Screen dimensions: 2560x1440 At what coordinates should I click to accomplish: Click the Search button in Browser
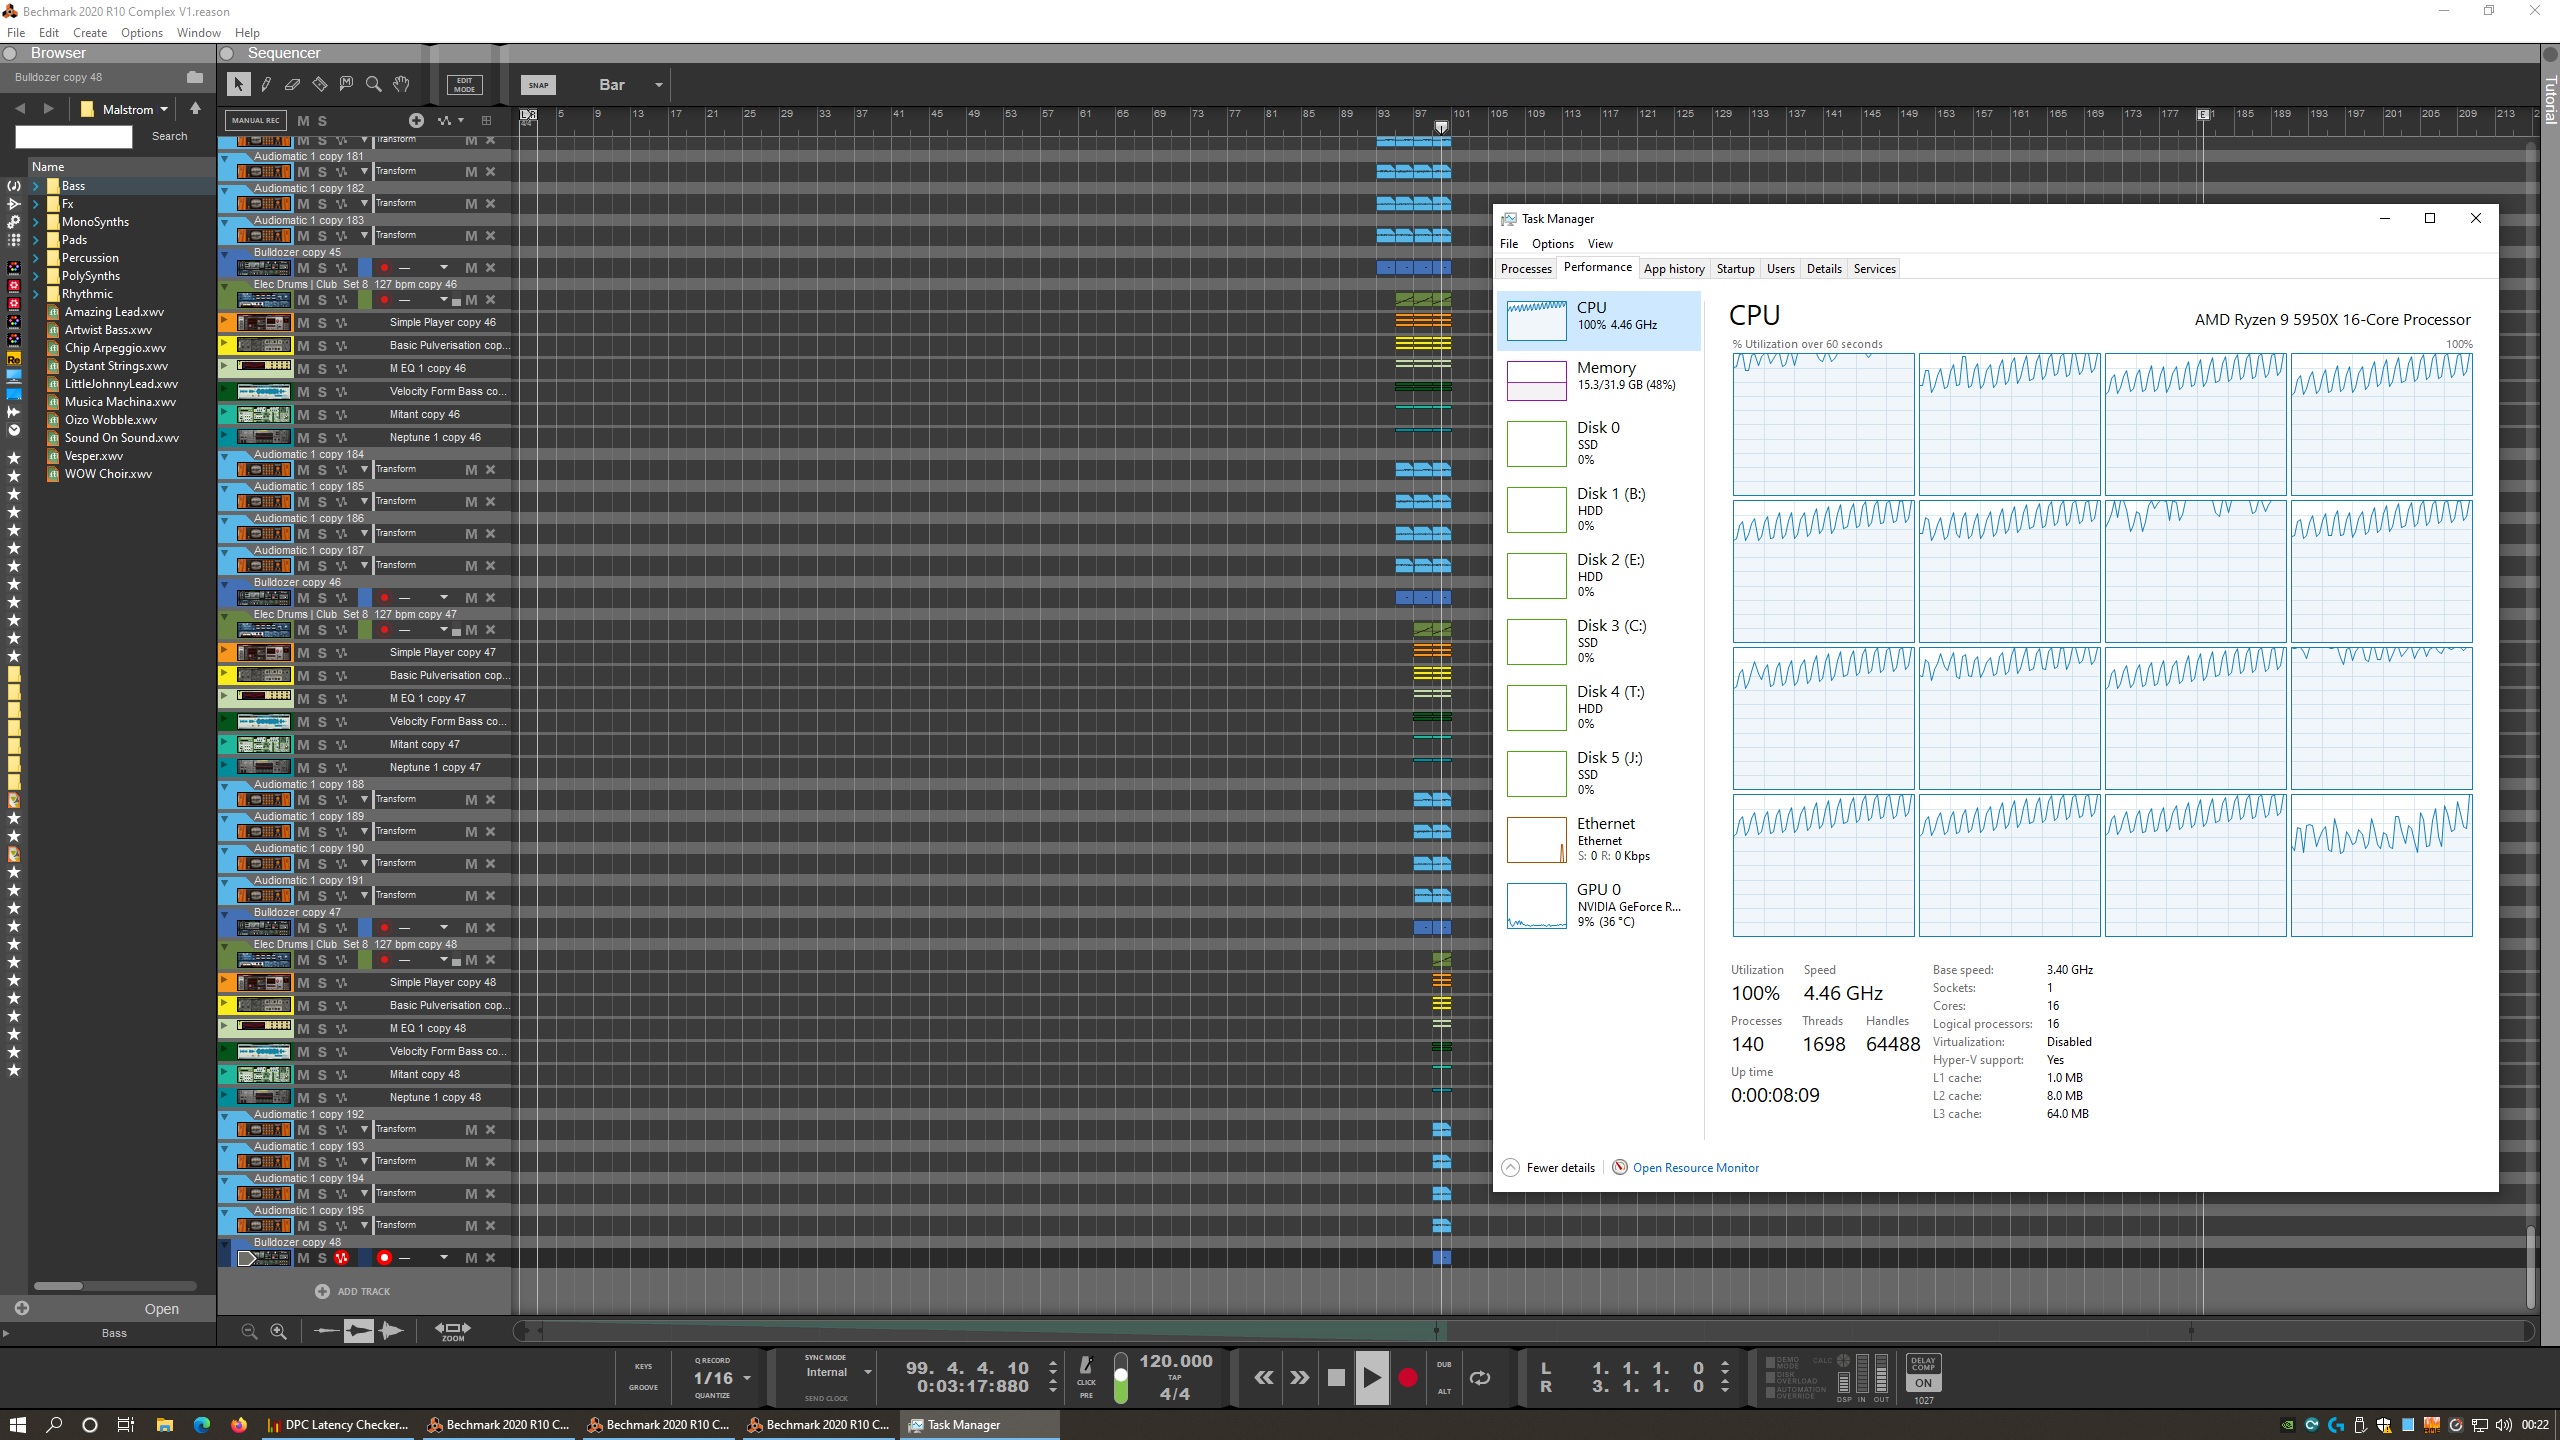pyautogui.click(x=169, y=136)
